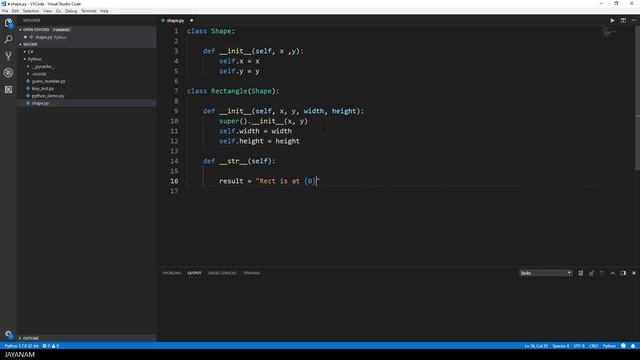Open the Selection menu
This screenshot has width=640, height=360.
click(31, 11)
